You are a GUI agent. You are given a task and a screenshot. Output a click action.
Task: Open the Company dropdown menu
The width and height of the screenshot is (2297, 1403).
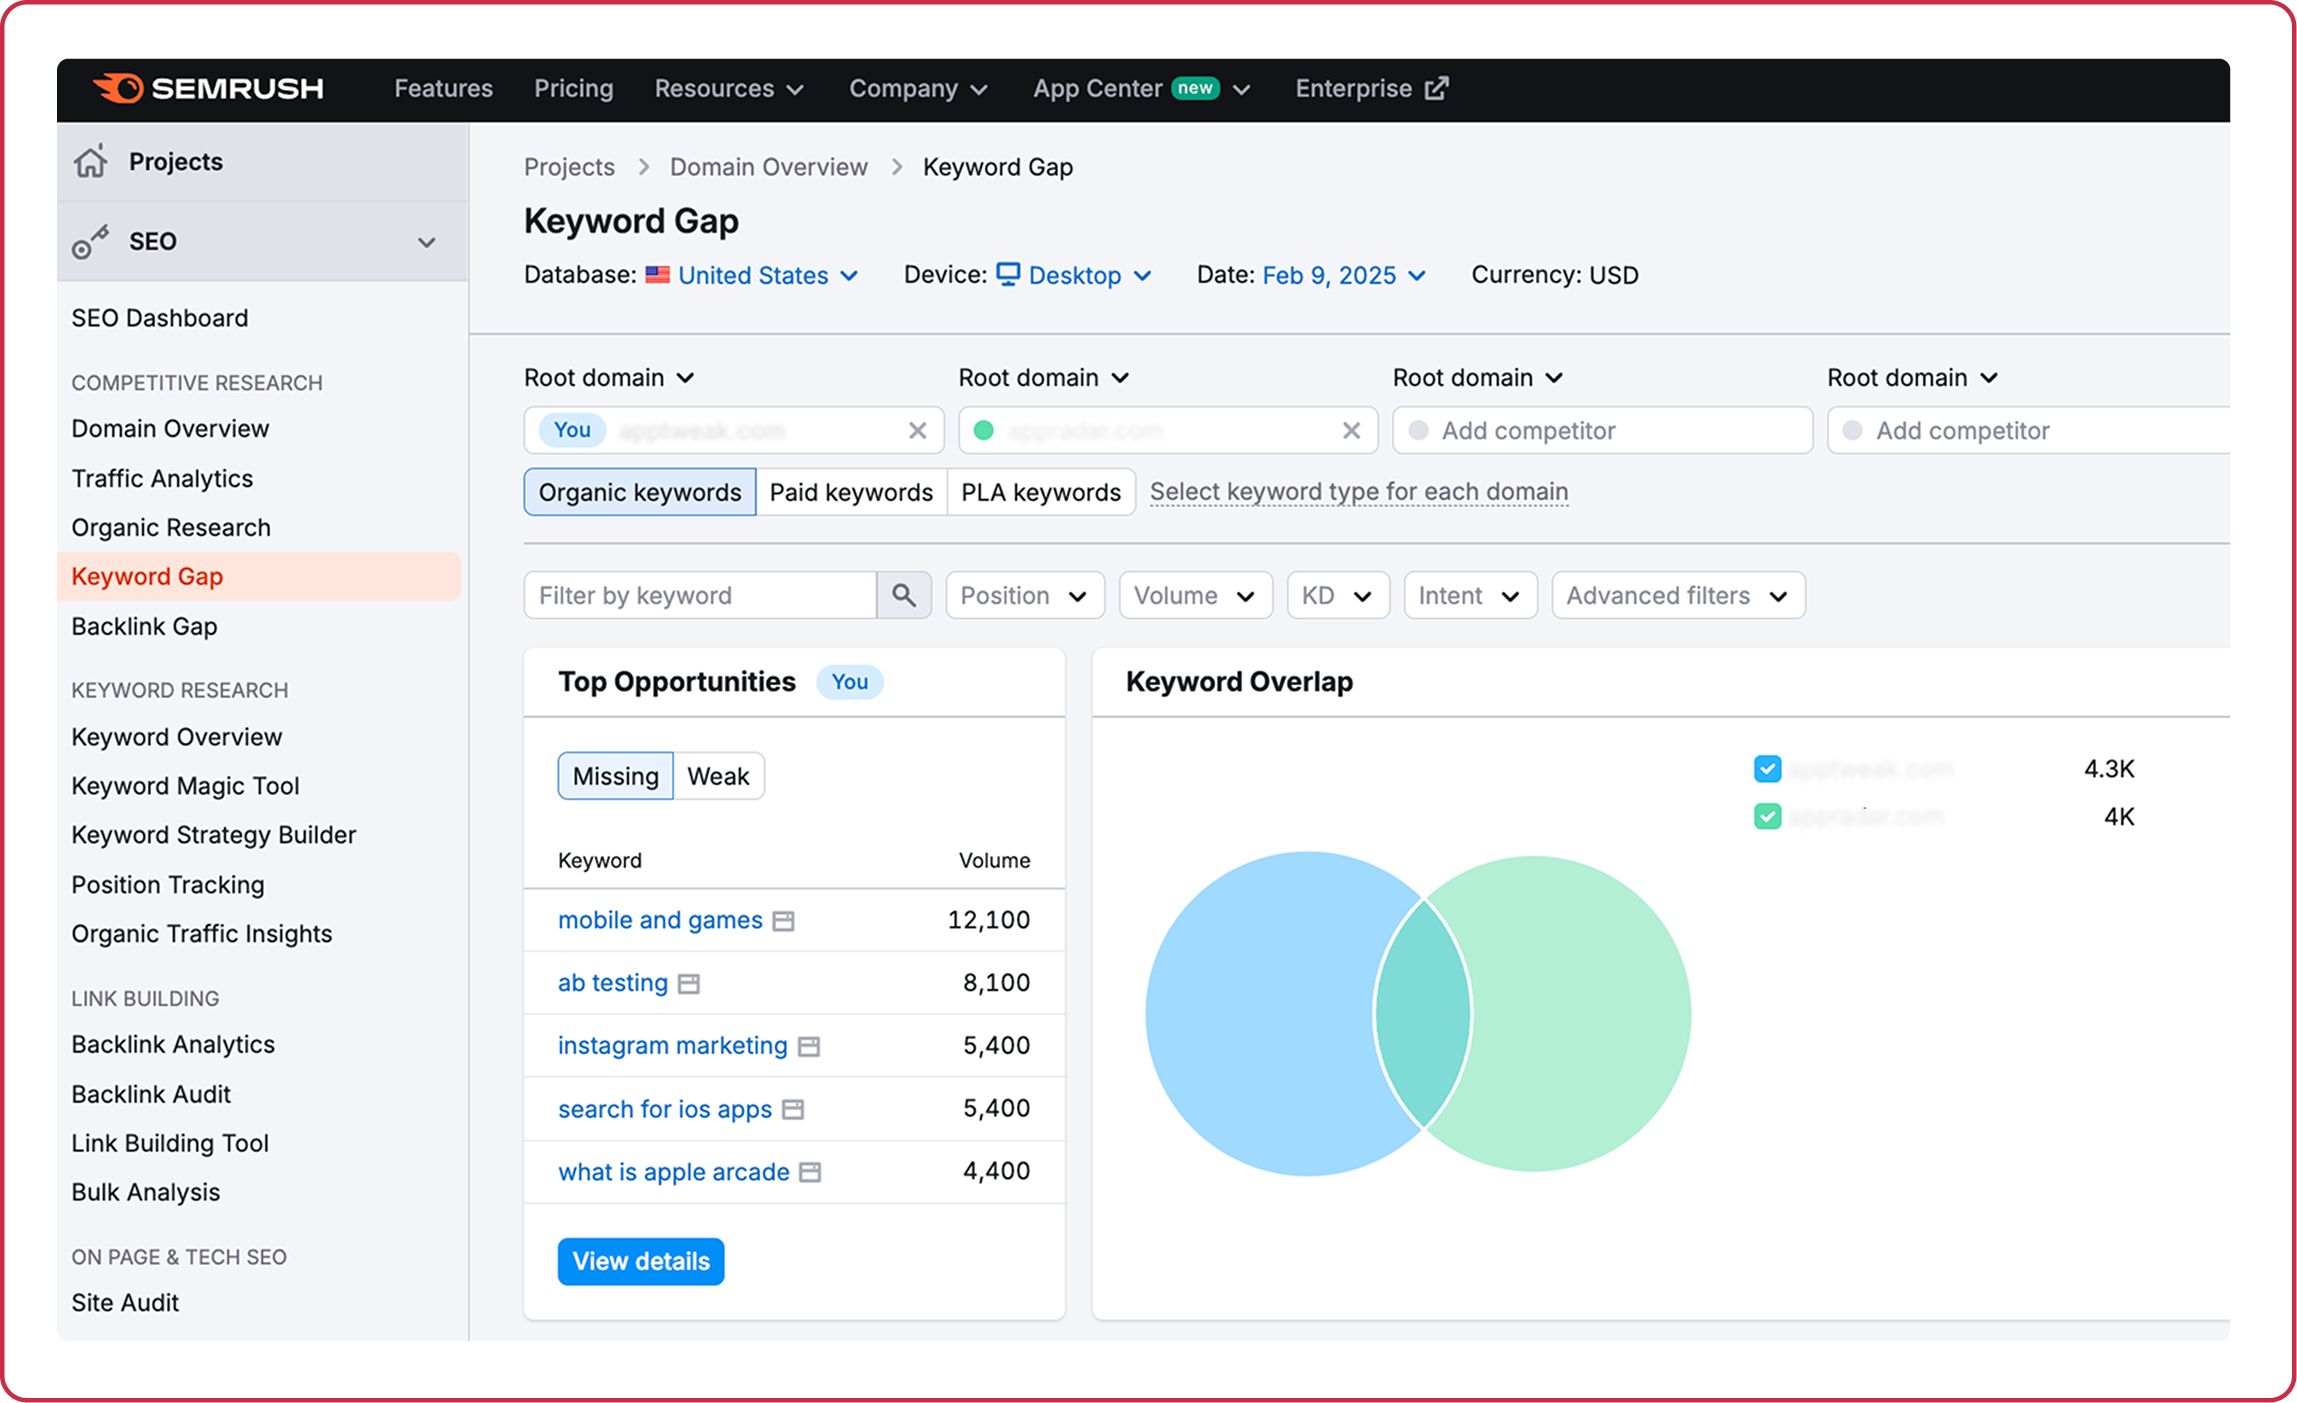click(918, 89)
